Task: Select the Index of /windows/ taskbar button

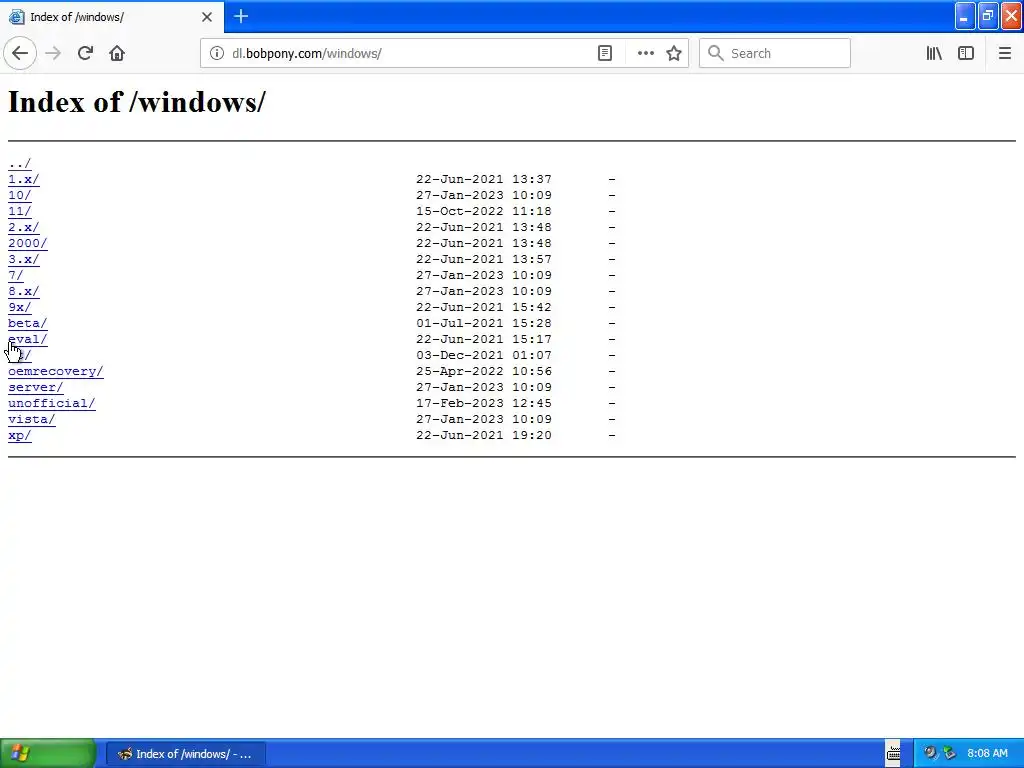Action: point(186,754)
